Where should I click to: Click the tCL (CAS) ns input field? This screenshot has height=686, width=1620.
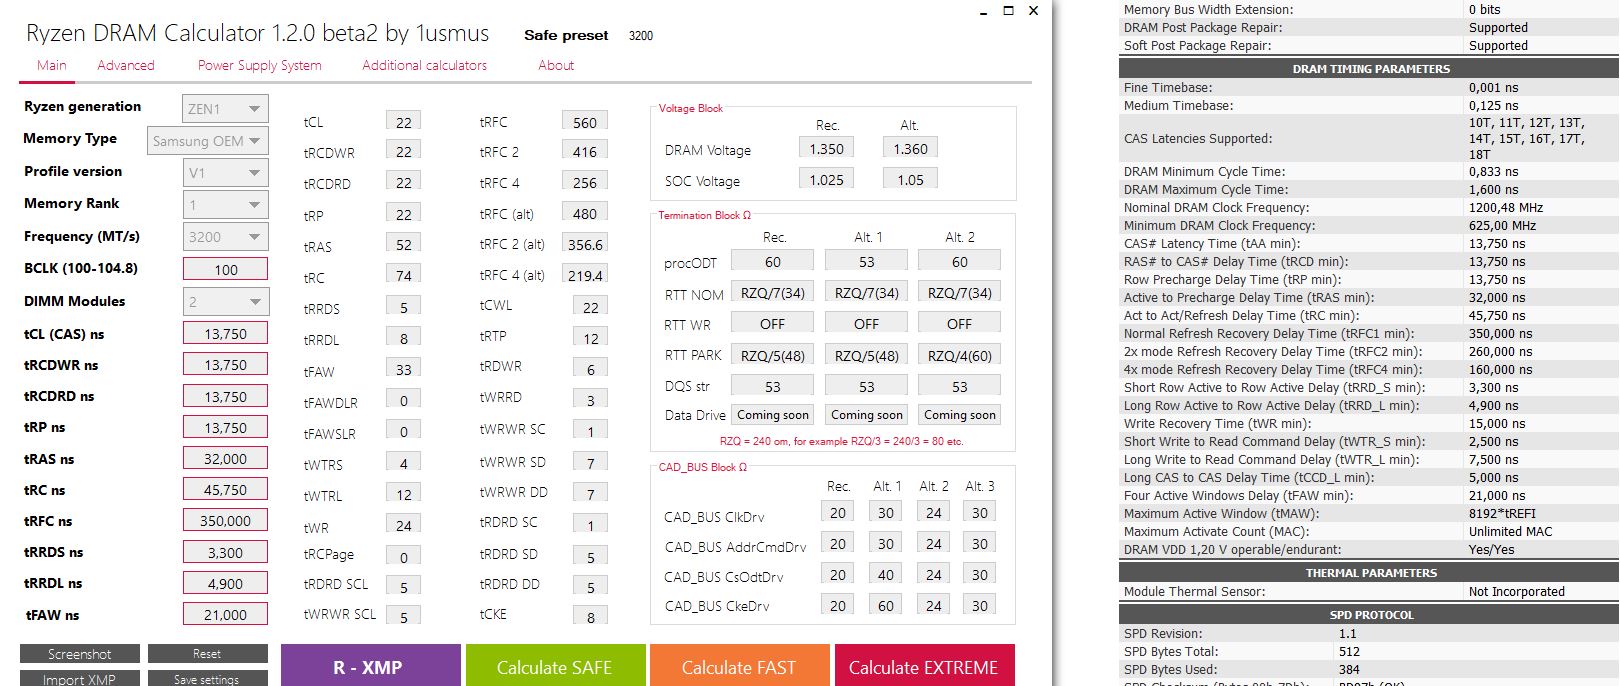(x=225, y=333)
